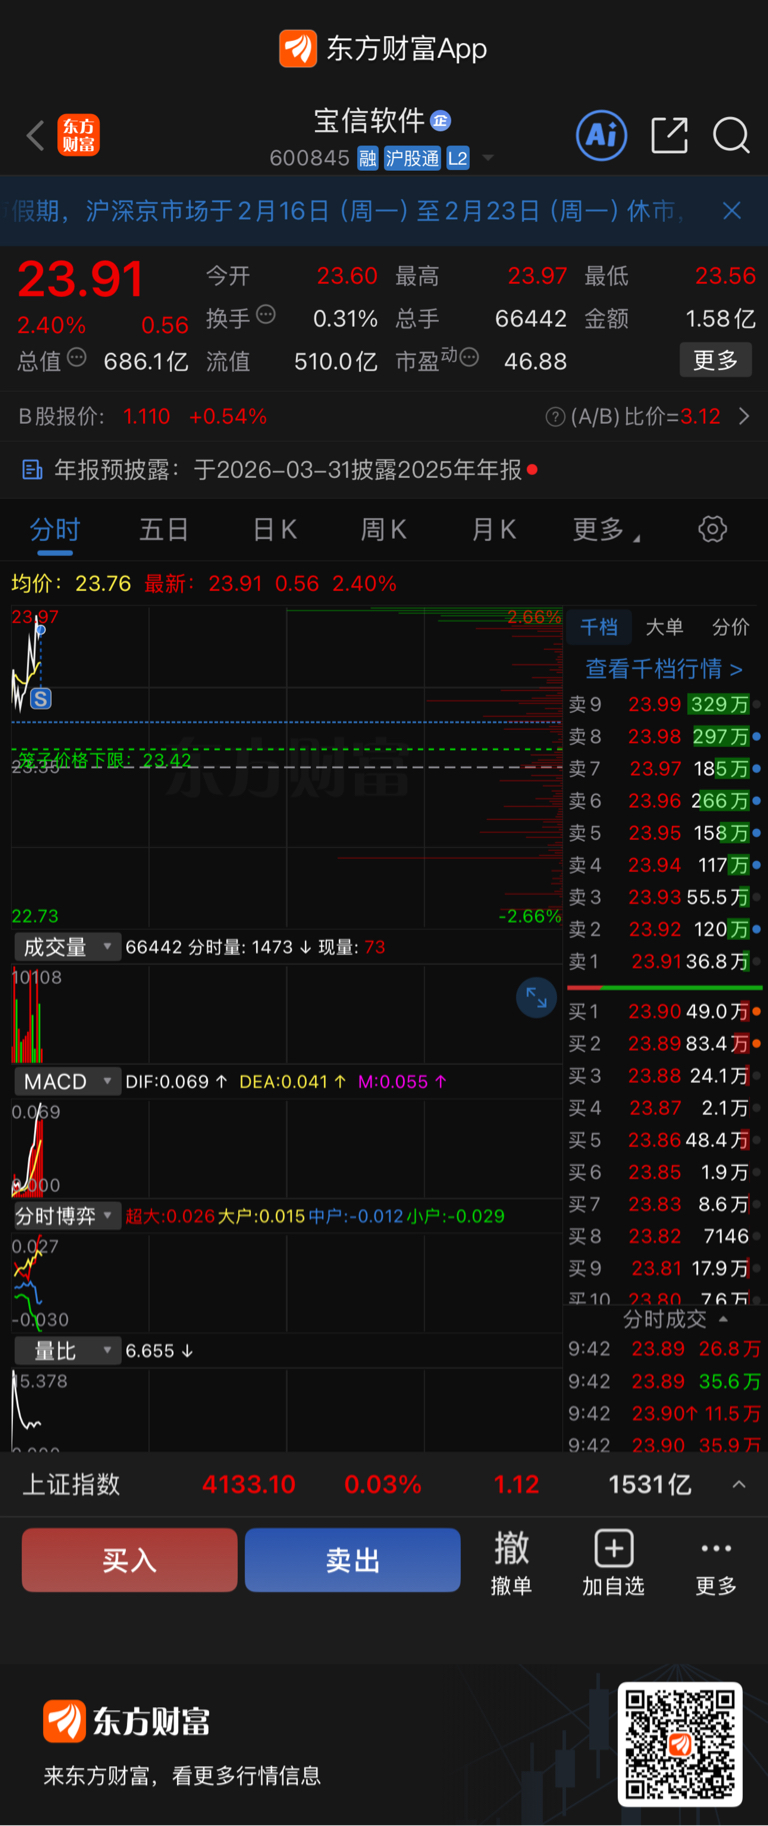
Task: Click the 更多 quote details button
Action: point(715,360)
